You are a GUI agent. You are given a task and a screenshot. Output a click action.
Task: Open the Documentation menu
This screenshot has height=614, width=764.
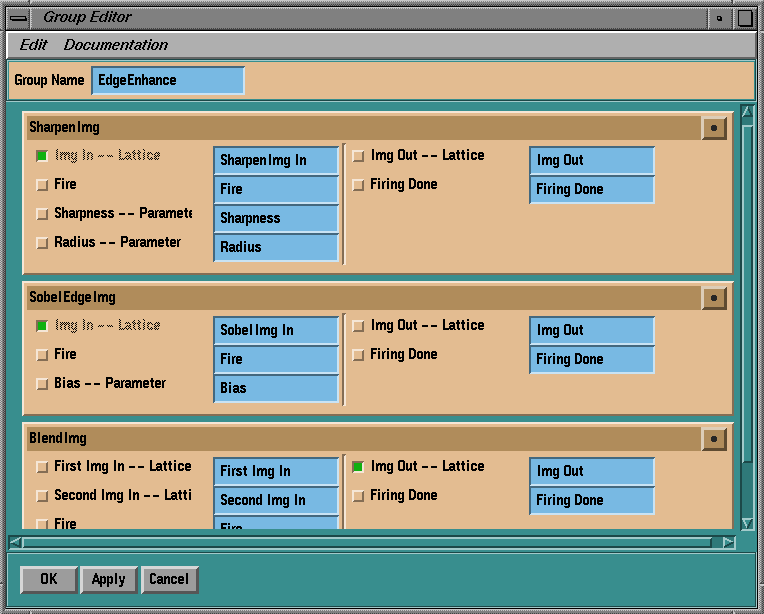point(116,45)
